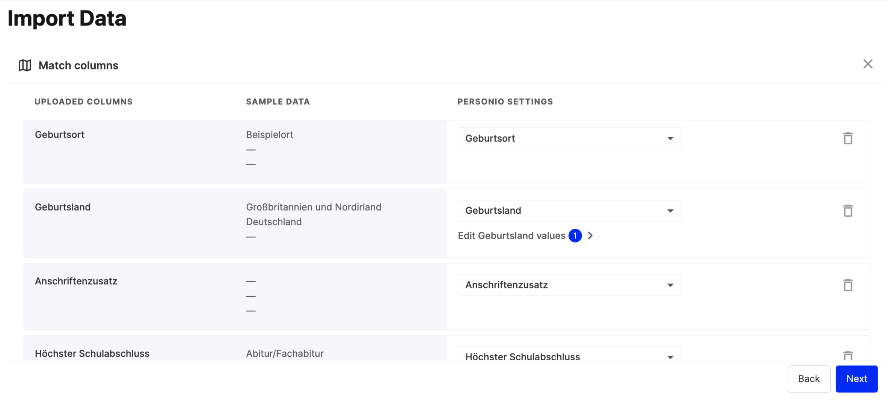This screenshot has height=410, width=890.
Task: Close the Match columns panel
Action: (868, 64)
